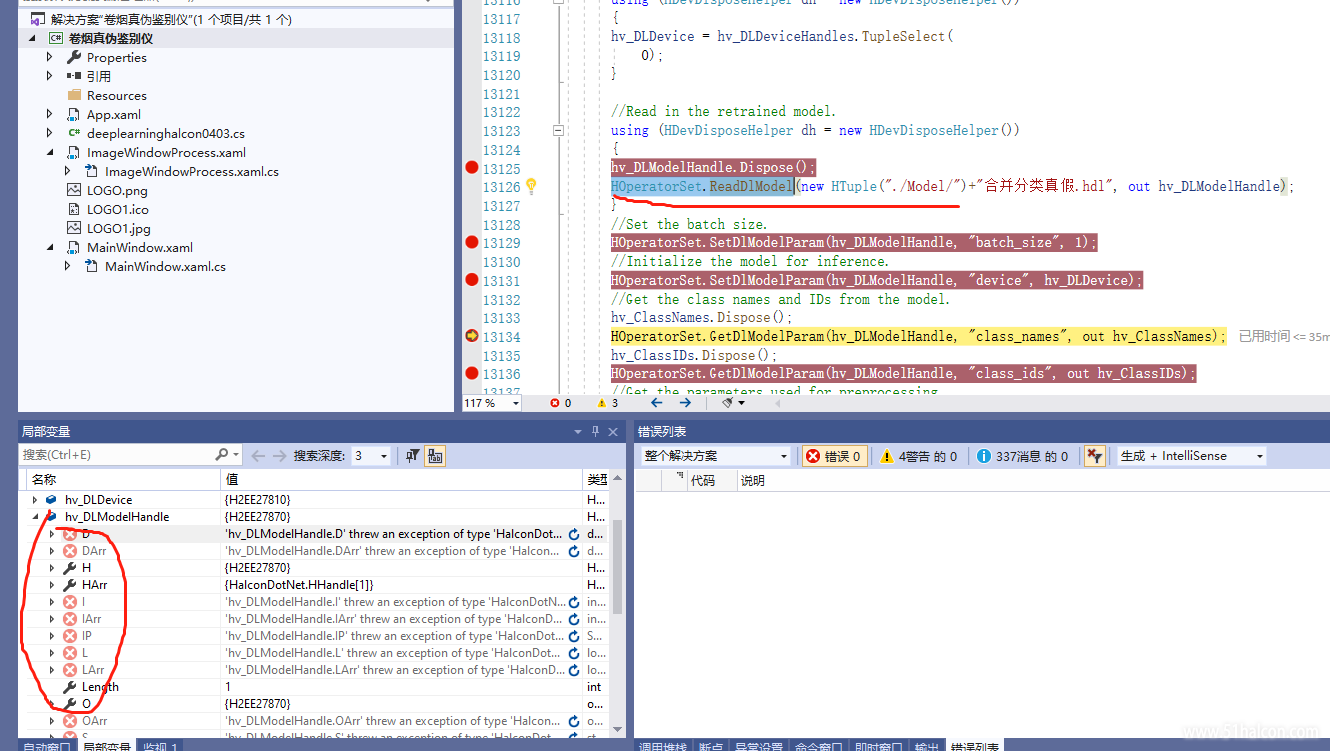1330x751 pixels.
Task: Click the locals search previous arrow
Action: point(256,455)
